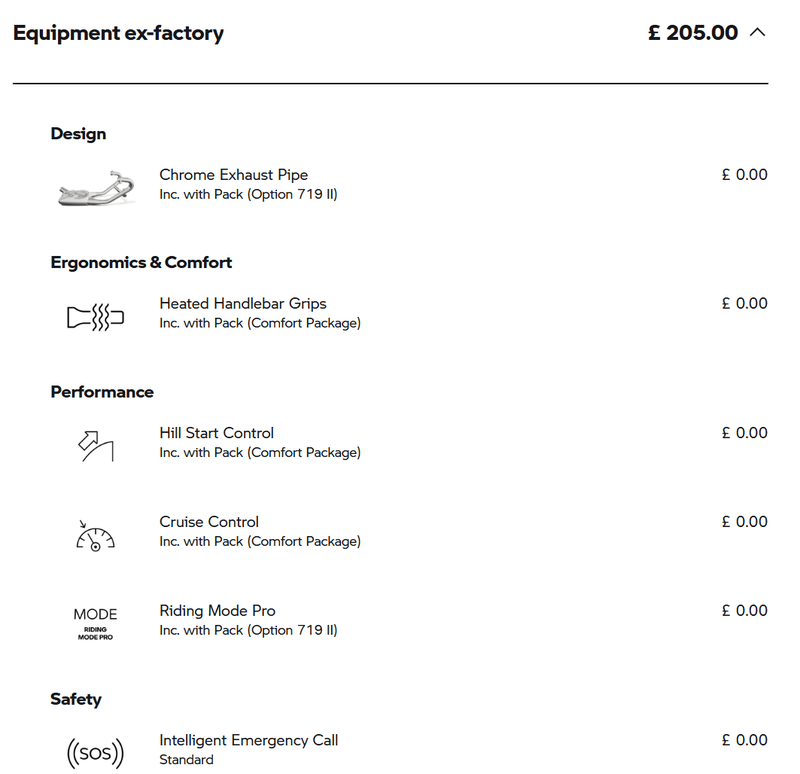This screenshot has height=774, width=800.
Task: Select the Chrome Exhaust Pipe title
Action: [233, 175]
